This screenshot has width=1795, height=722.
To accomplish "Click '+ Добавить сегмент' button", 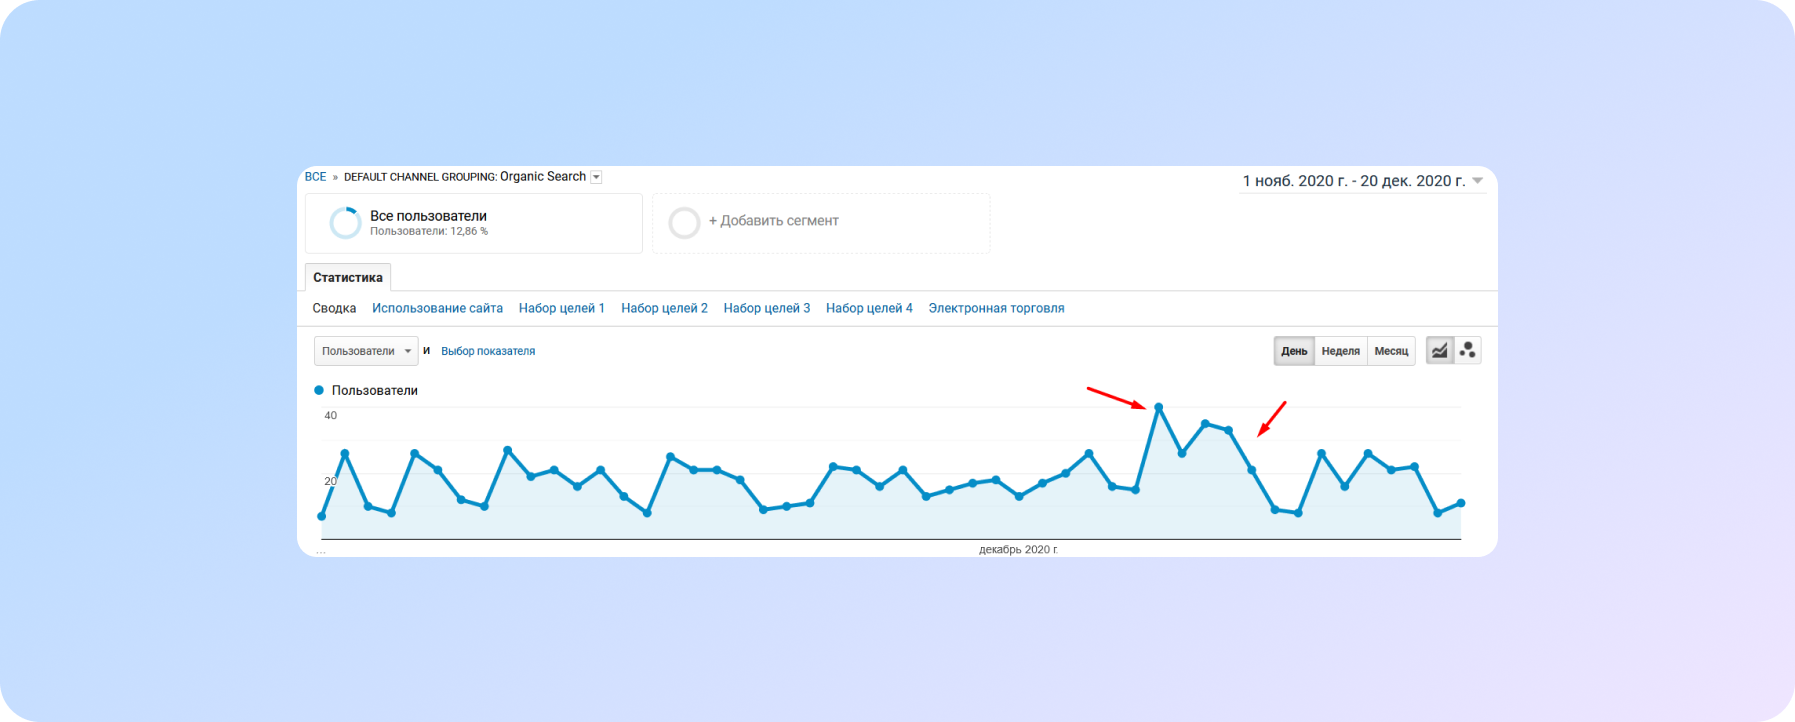I will pos(821,223).
